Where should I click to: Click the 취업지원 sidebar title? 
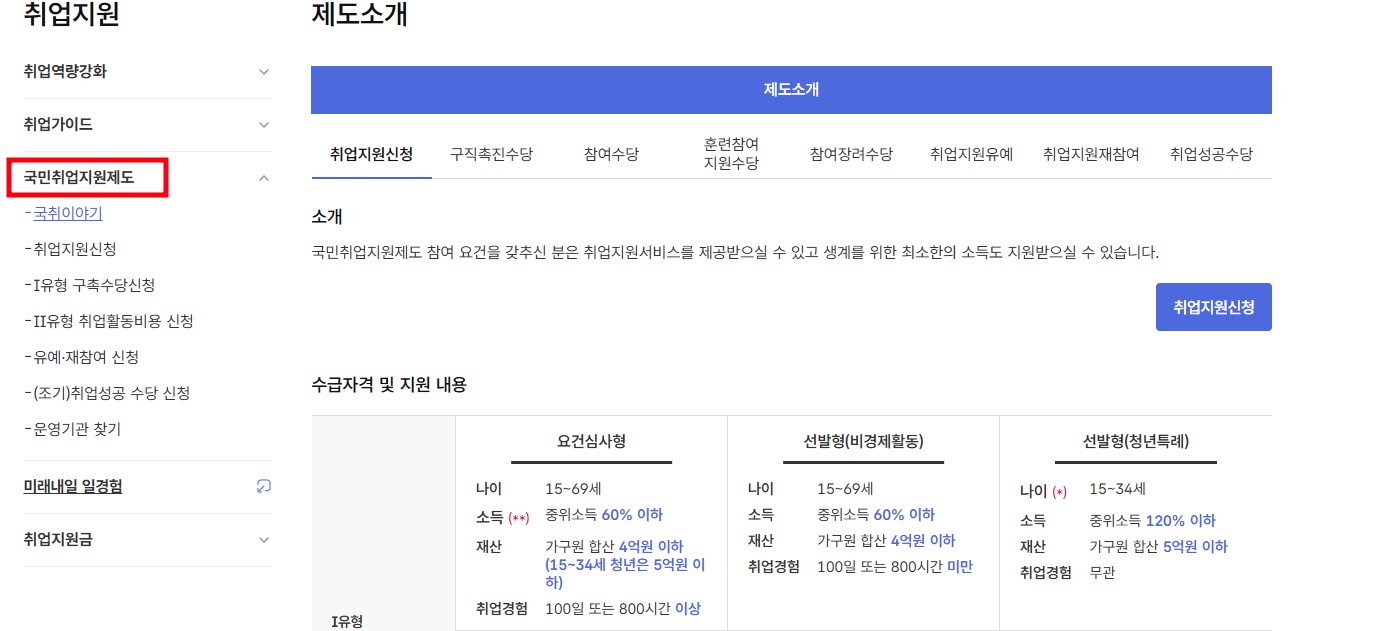coord(72,14)
